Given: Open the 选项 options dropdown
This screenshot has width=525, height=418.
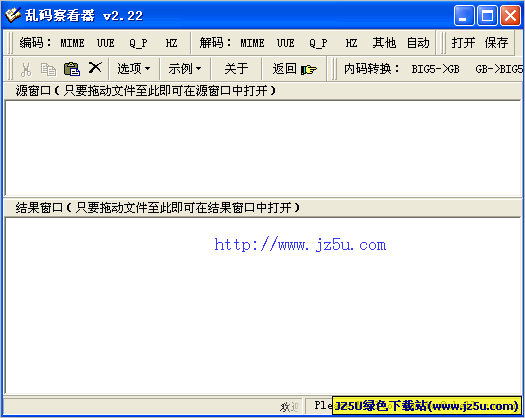Looking at the screenshot, I should click(134, 69).
